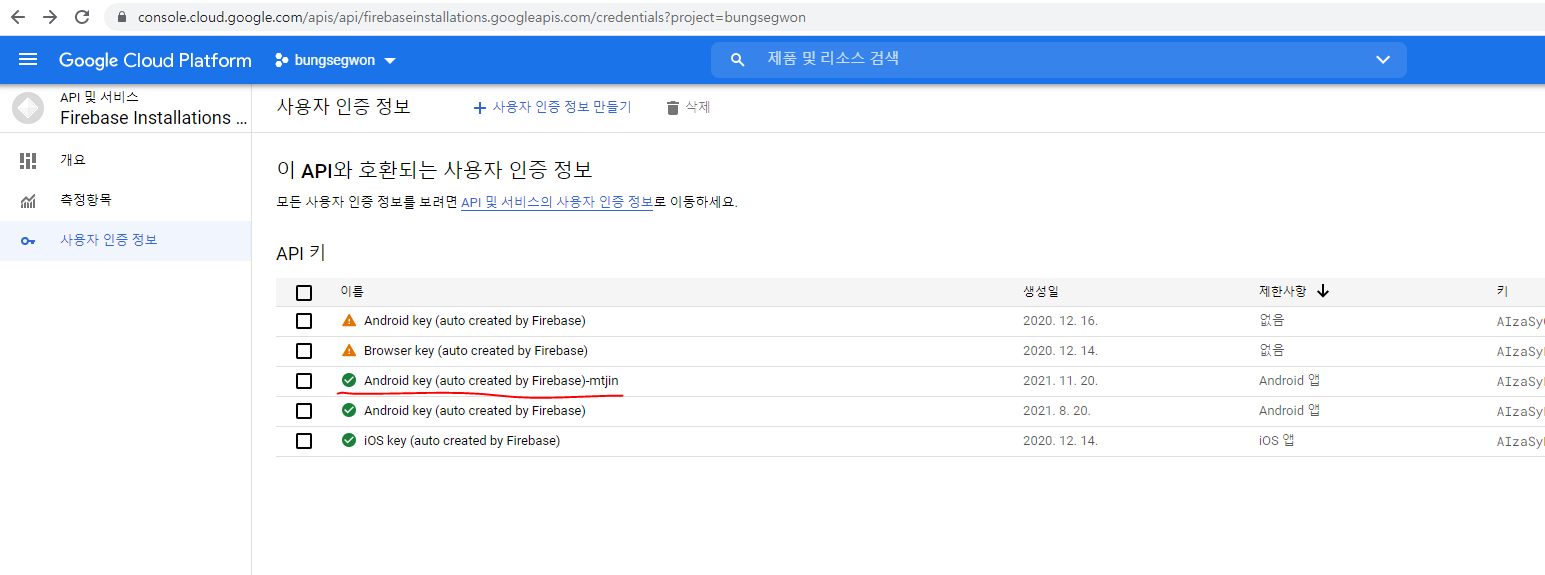This screenshot has height=575, width=1545.
Task: Open API 및 서비스의 사용자 인증 정보 link
Action: pos(557,201)
